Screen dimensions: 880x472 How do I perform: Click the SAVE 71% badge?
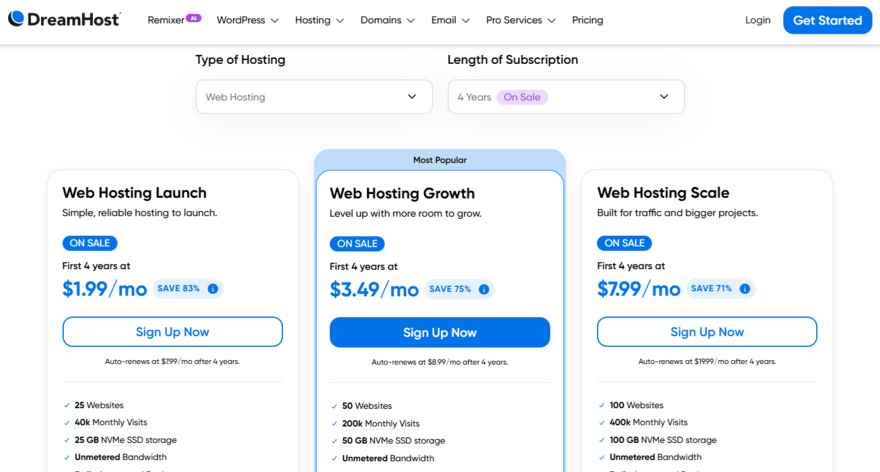[721, 288]
